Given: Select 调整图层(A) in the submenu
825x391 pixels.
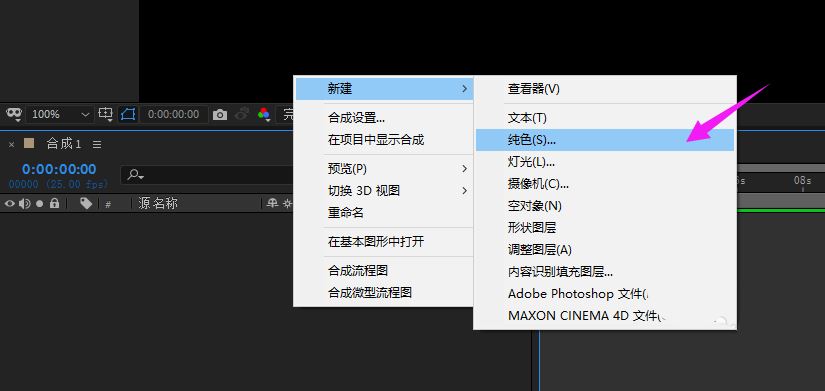Looking at the screenshot, I should [605, 249].
